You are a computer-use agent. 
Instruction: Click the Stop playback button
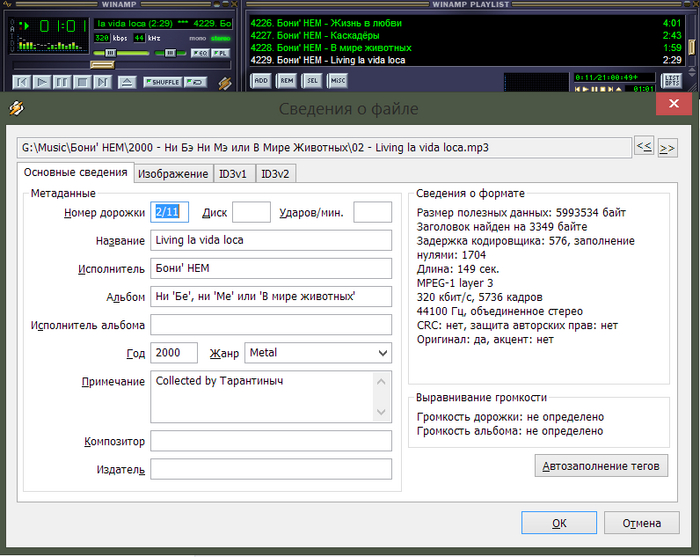coord(82,82)
